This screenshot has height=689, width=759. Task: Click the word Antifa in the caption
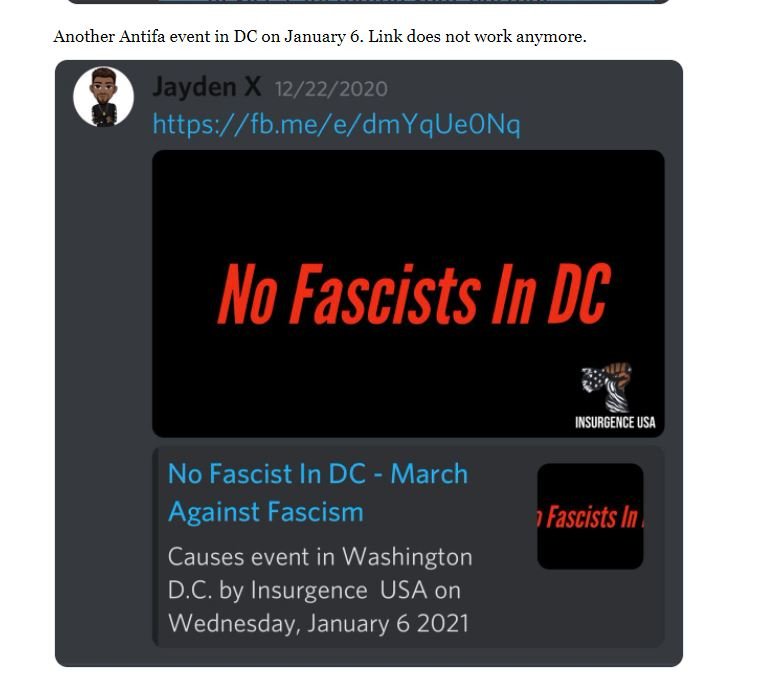click(141, 37)
